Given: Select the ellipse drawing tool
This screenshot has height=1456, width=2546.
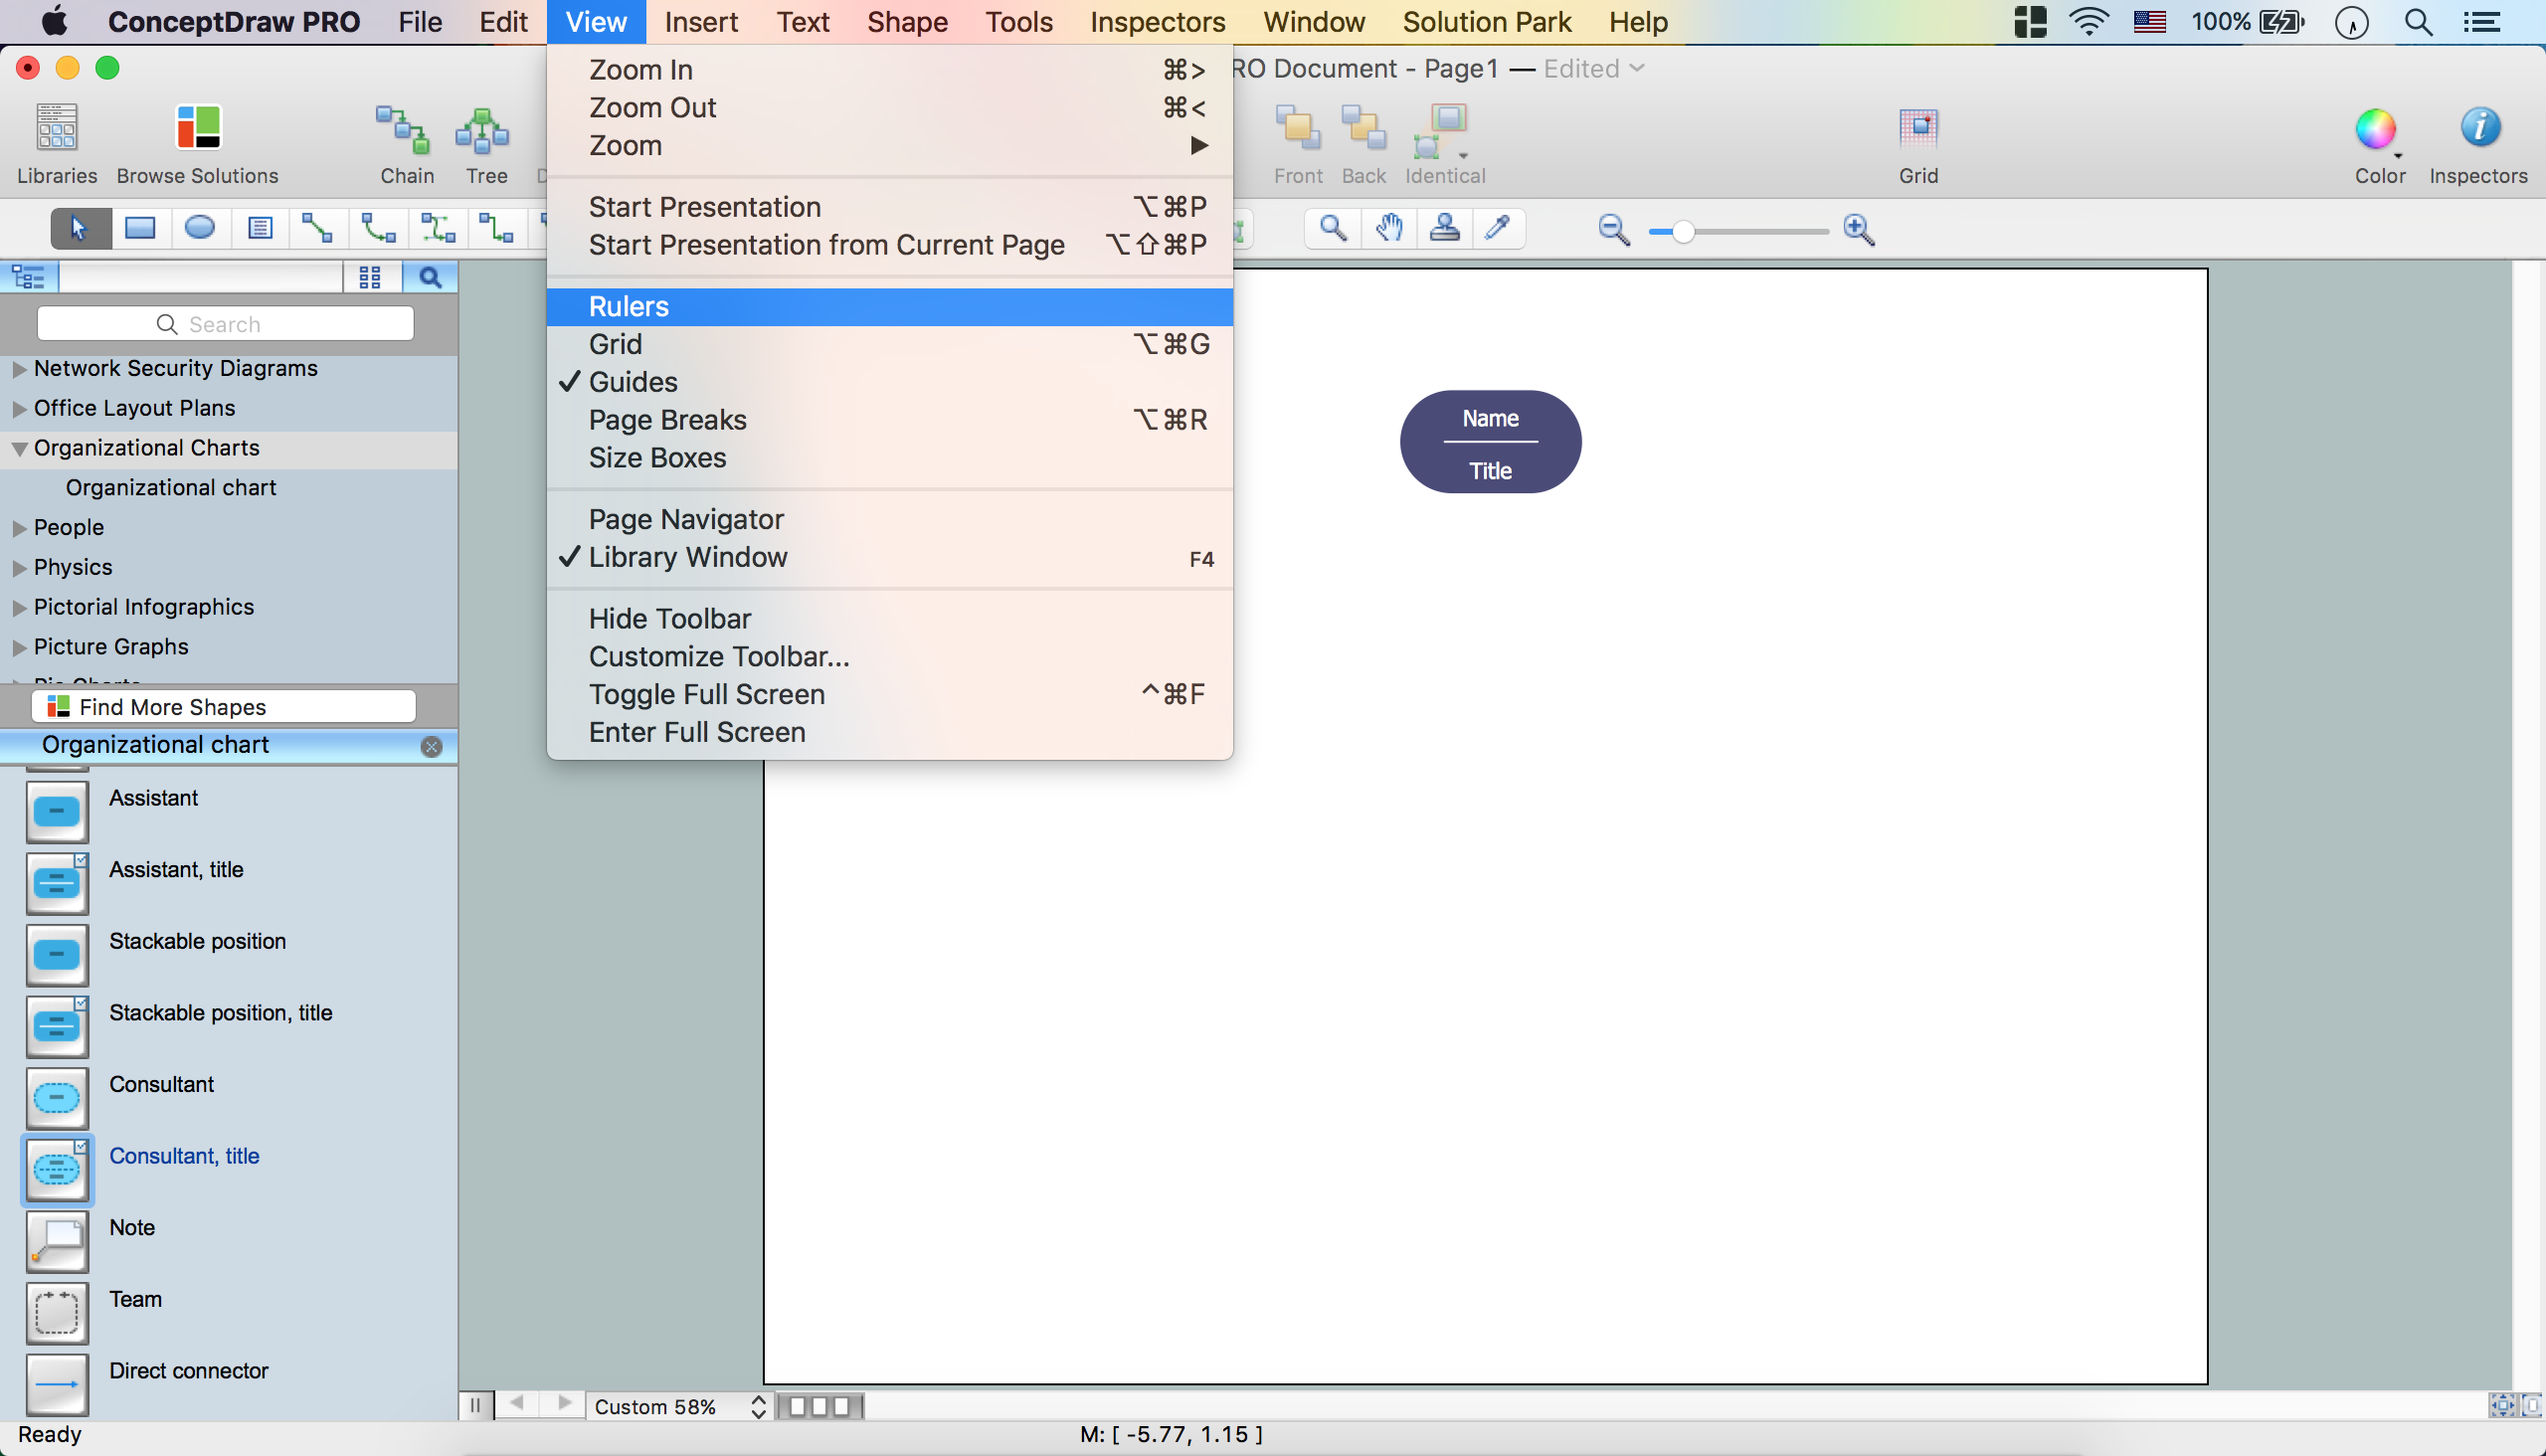Looking at the screenshot, I should pyautogui.click(x=200, y=229).
